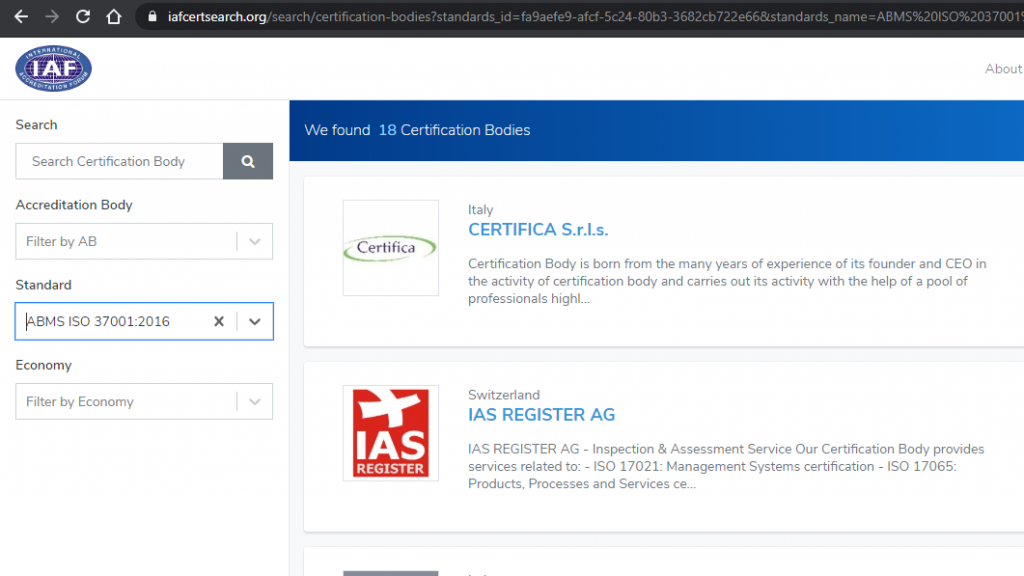Click the Certifica logo thumbnail
The height and width of the screenshot is (576, 1024).
(x=390, y=248)
